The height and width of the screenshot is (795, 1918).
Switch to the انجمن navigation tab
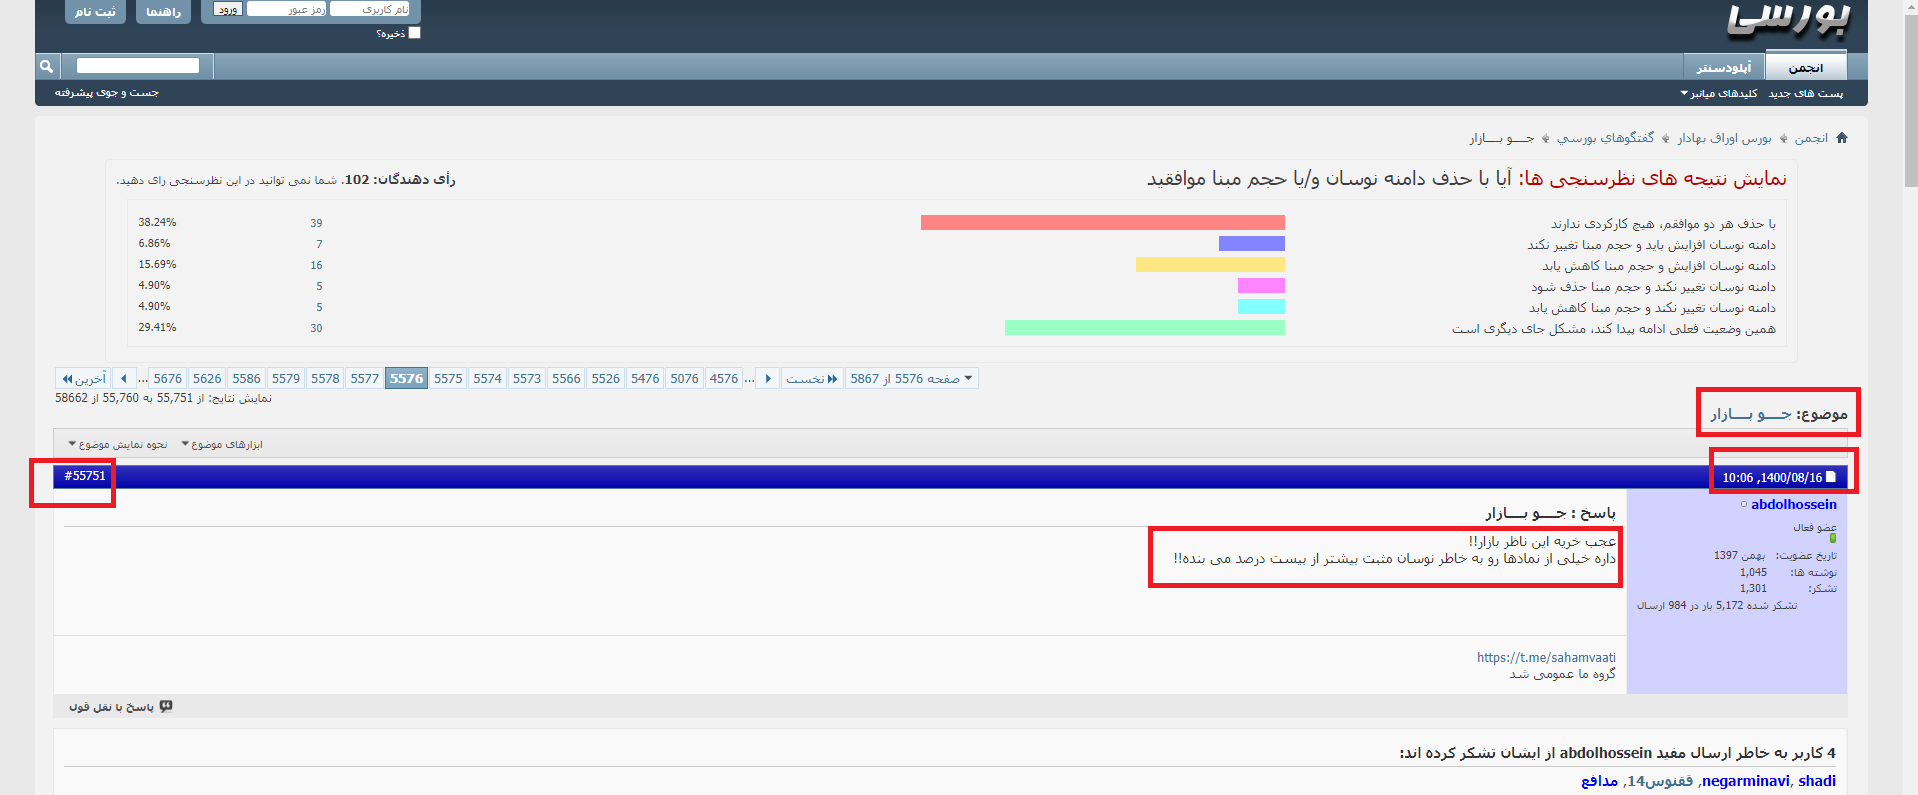(x=1805, y=67)
